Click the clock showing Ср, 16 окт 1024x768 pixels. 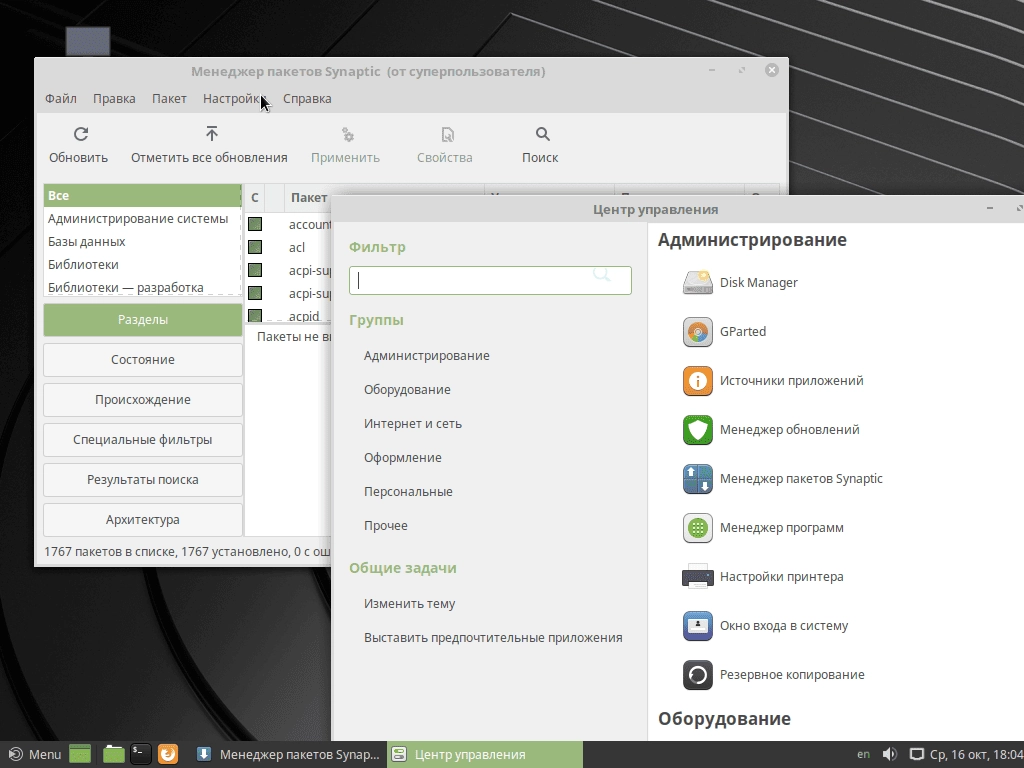pyautogui.click(x=976, y=754)
